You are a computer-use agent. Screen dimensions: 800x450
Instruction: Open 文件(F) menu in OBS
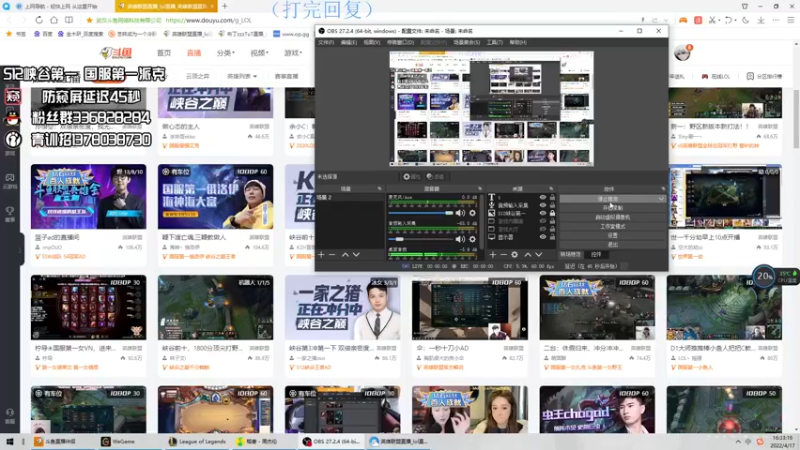point(326,42)
